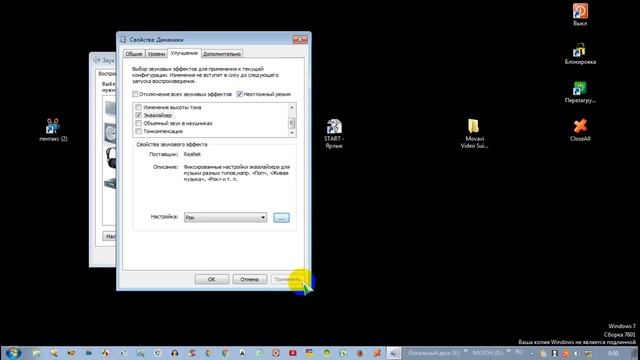Image resolution: width=640 pixels, height=360 pixels.
Task: Click the active highlighted taskbar window button
Action: tap(394, 353)
